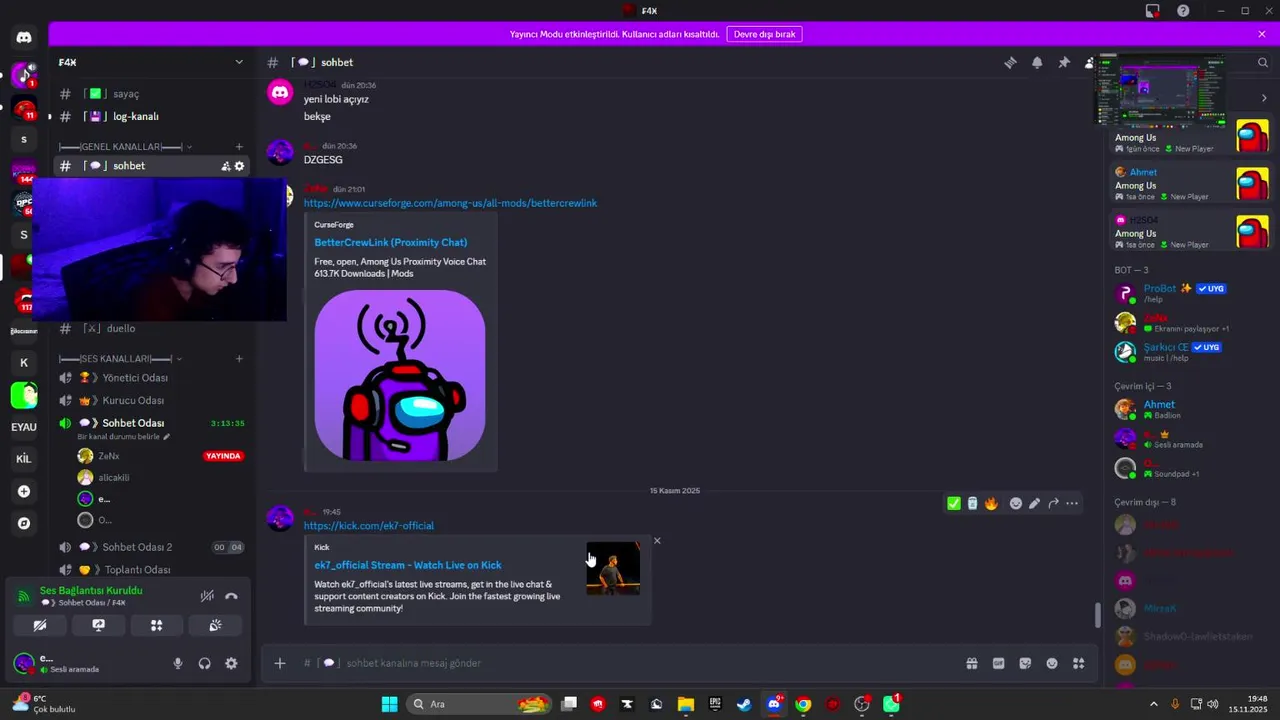Collapse GENEL KANALLAR category

tap(125, 147)
